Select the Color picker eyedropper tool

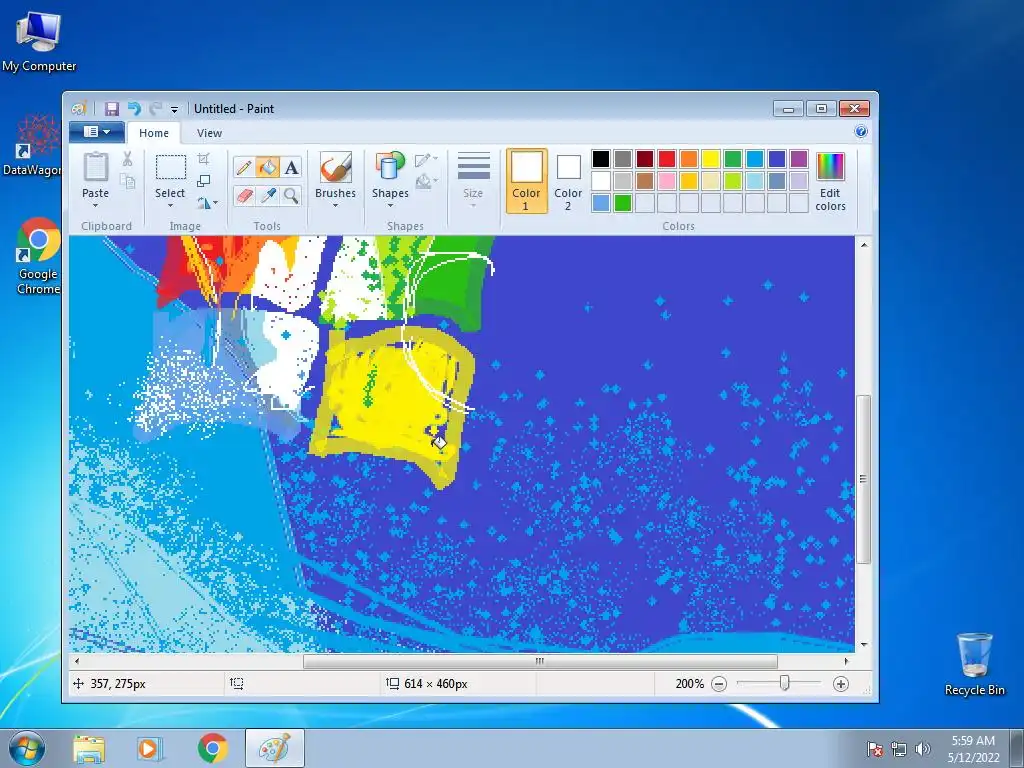pyautogui.click(x=268, y=195)
